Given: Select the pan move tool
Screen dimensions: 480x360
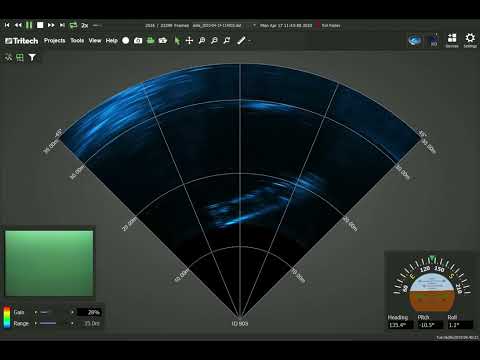Looking at the screenshot, I should (x=189, y=41).
